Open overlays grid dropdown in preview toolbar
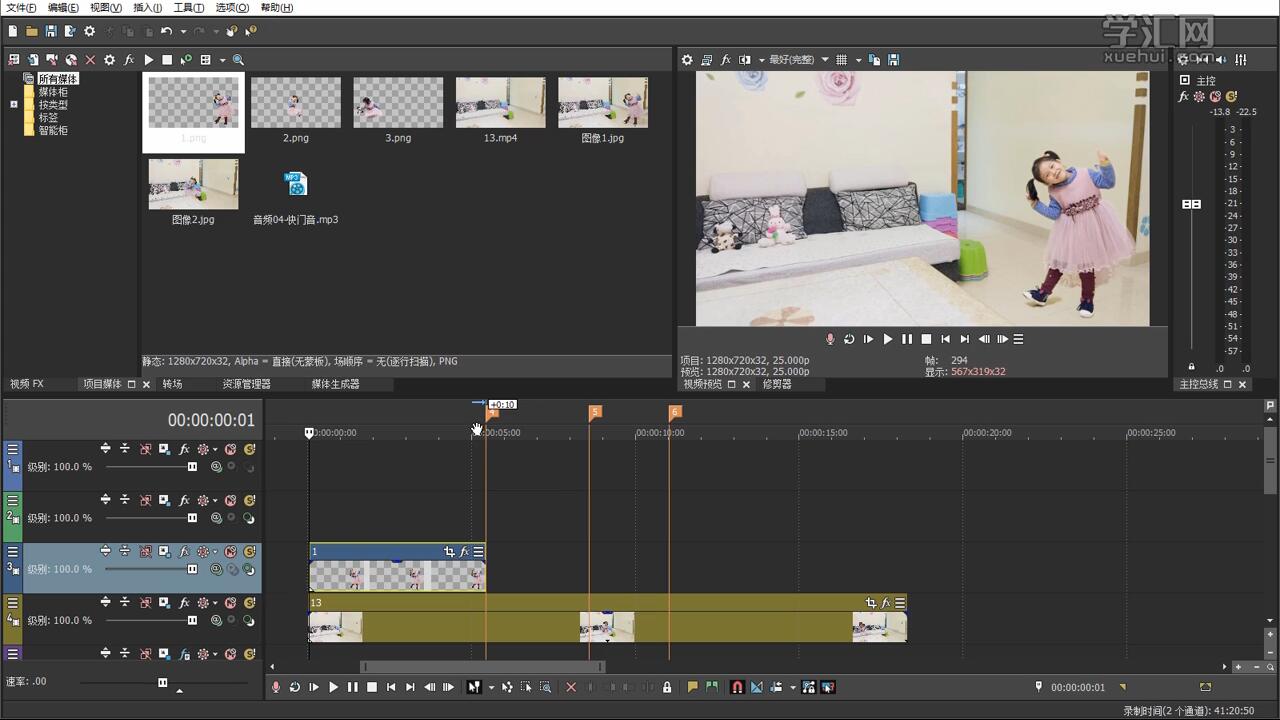Viewport: 1280px width, 720px height. (x=857, y=60)
